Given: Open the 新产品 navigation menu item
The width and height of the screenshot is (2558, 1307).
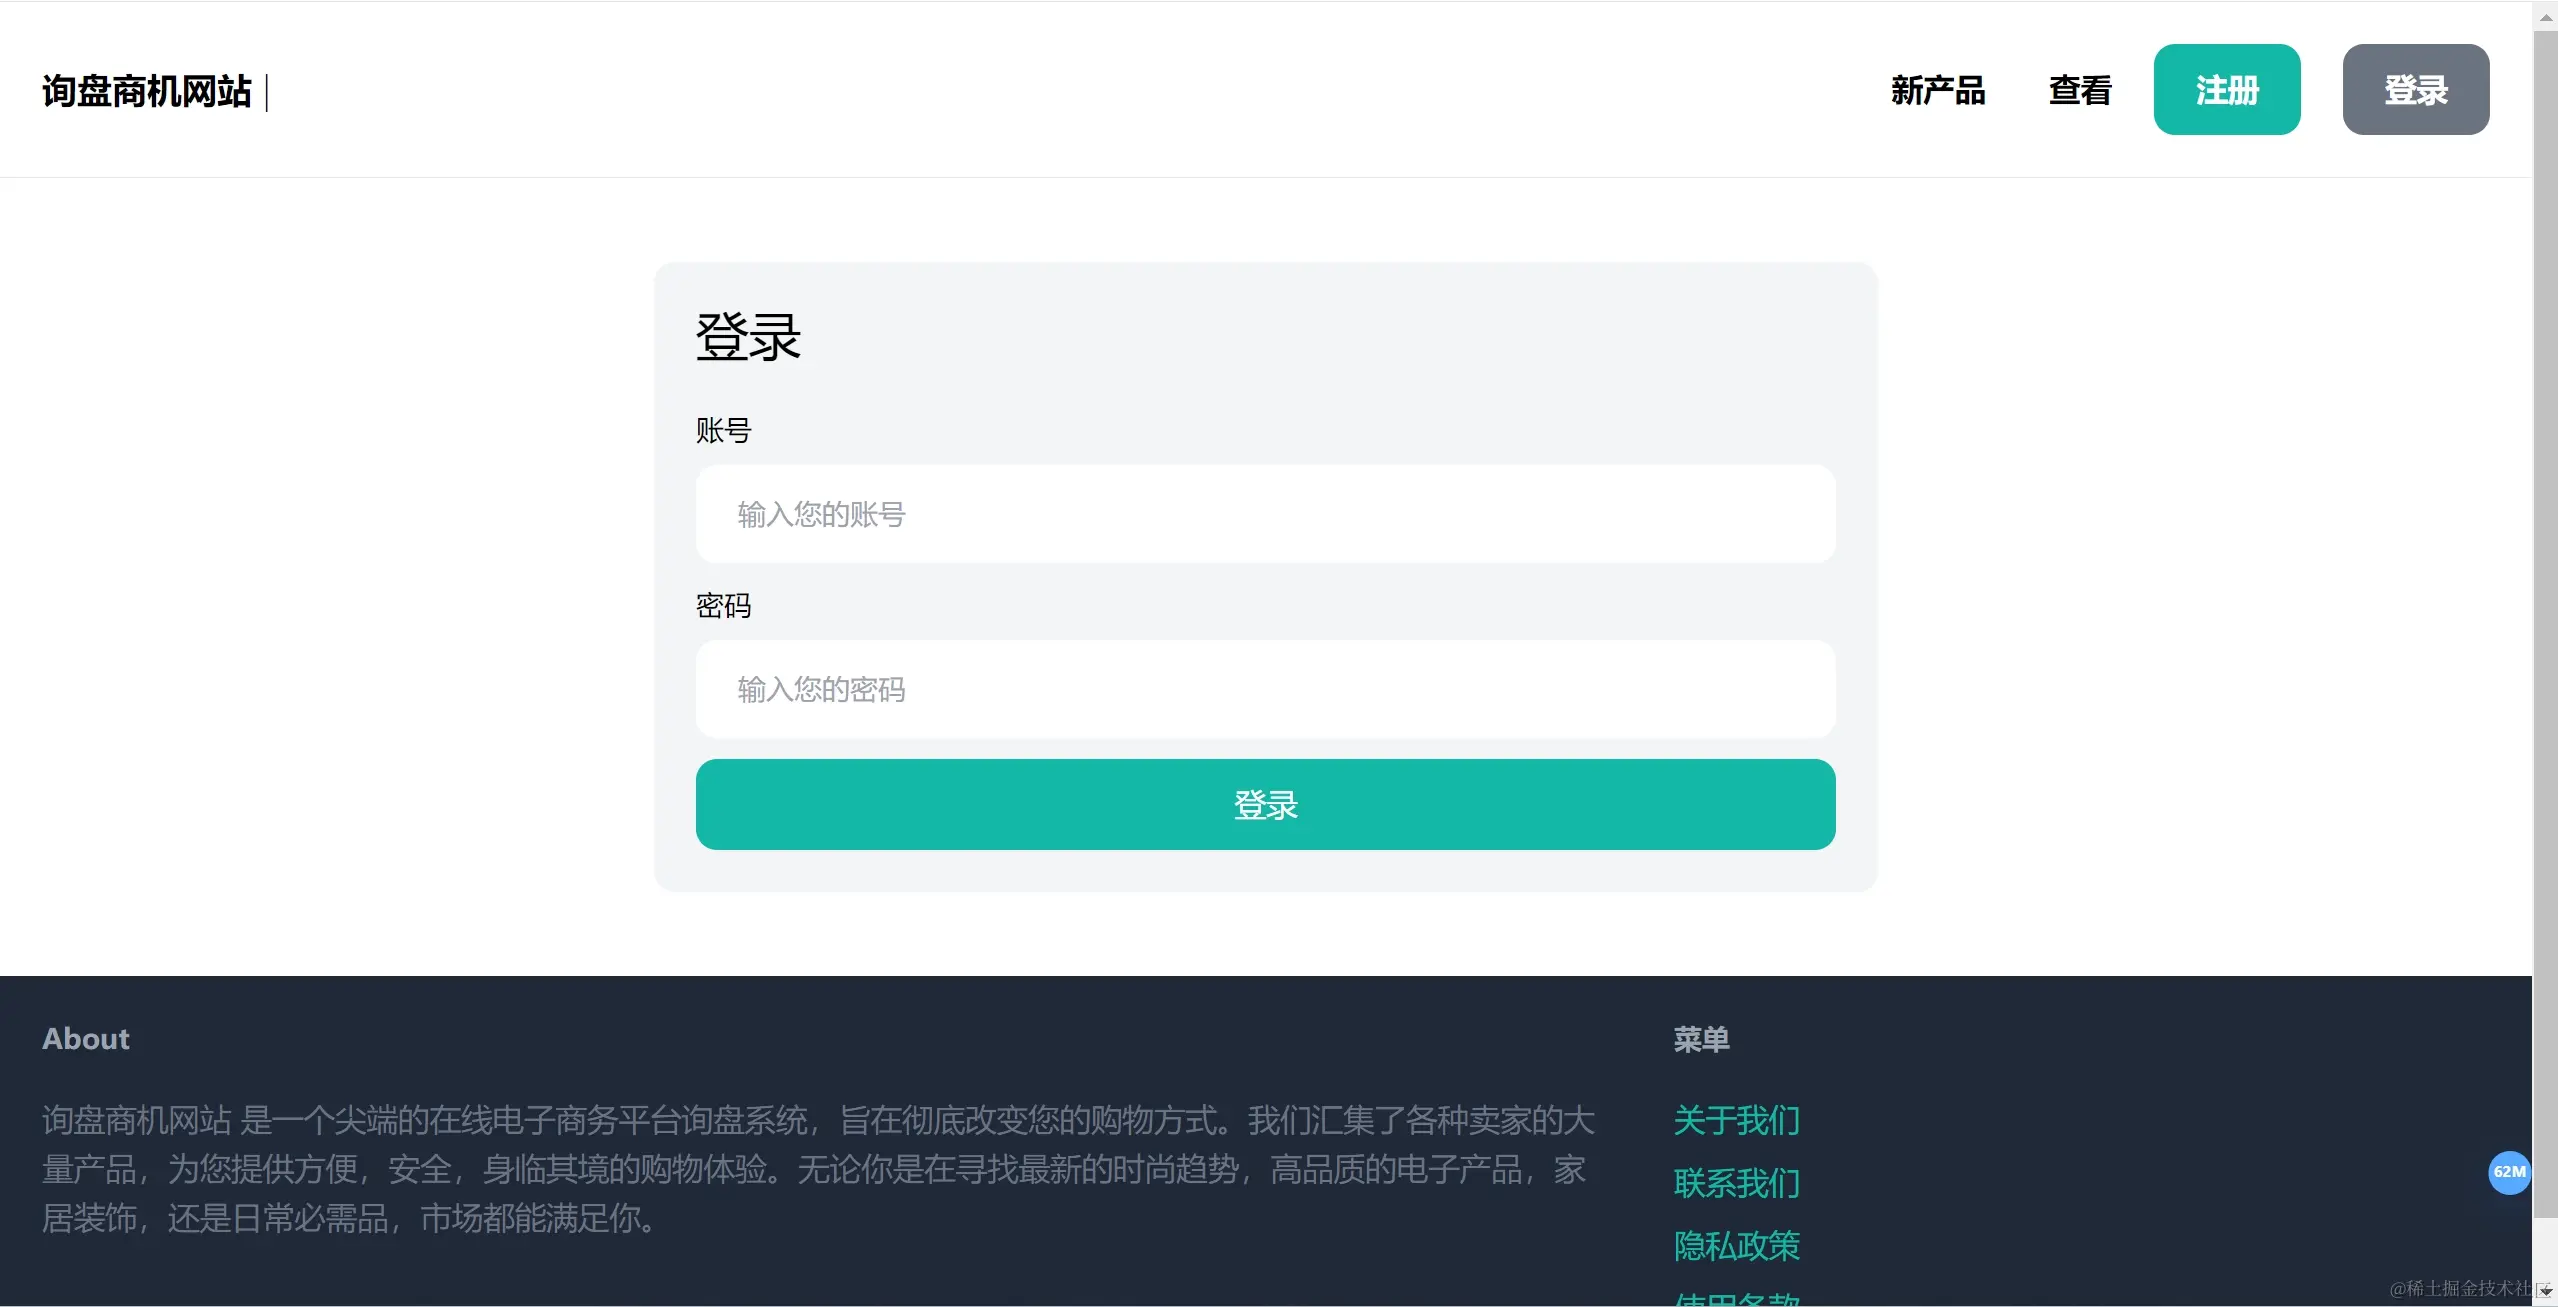Looking at the screenshot, I should tap(1937, 90).
